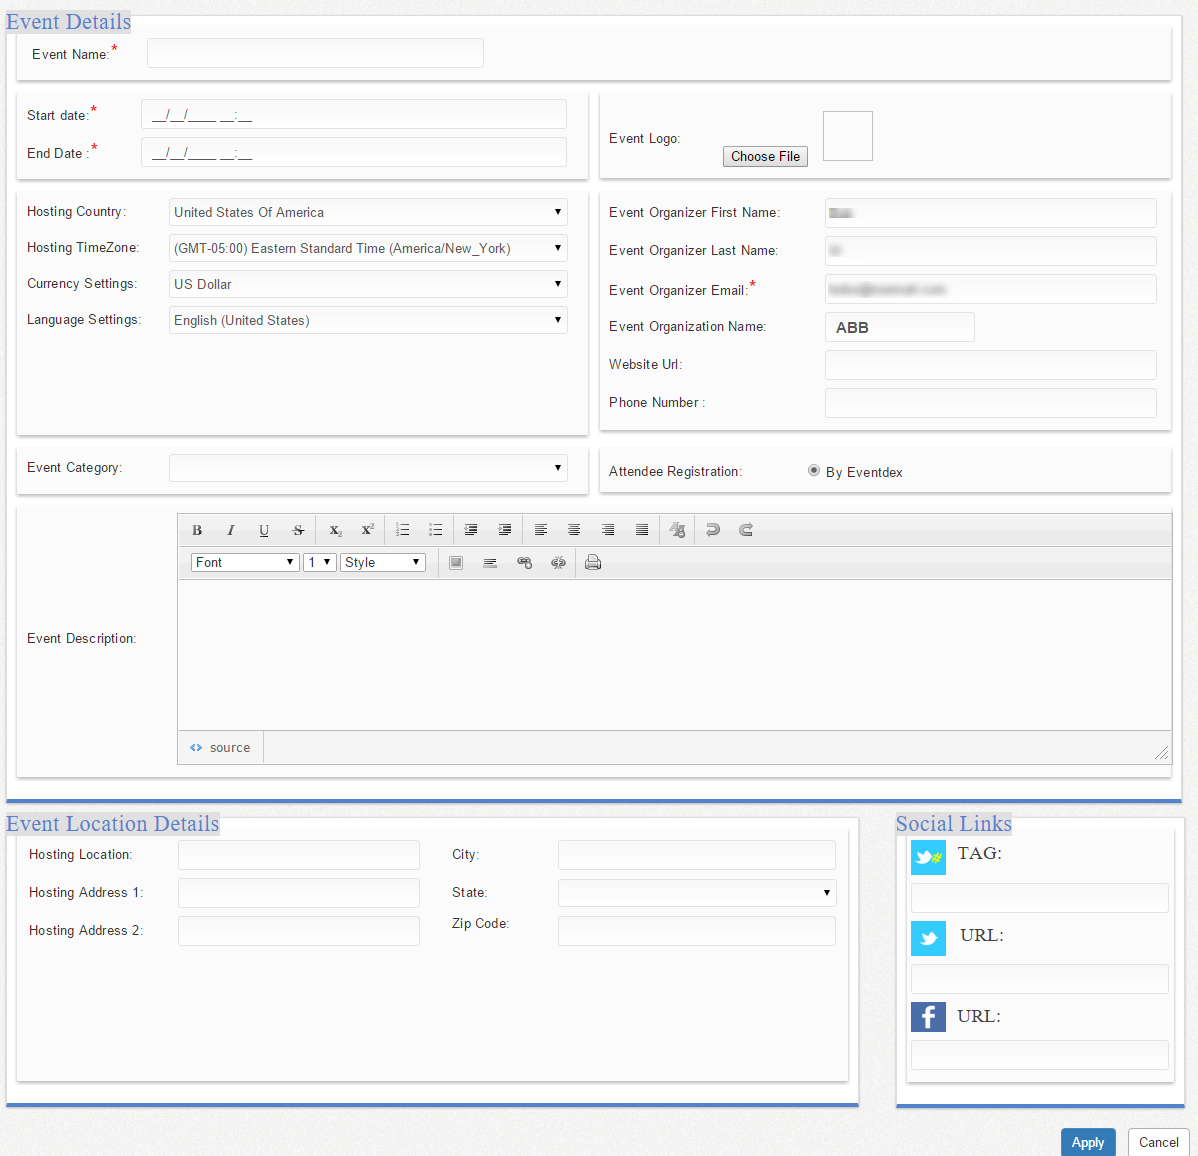The height and width of the screenshot is (1156, 1198).
Task: Align text right
Action: point(607,529)
